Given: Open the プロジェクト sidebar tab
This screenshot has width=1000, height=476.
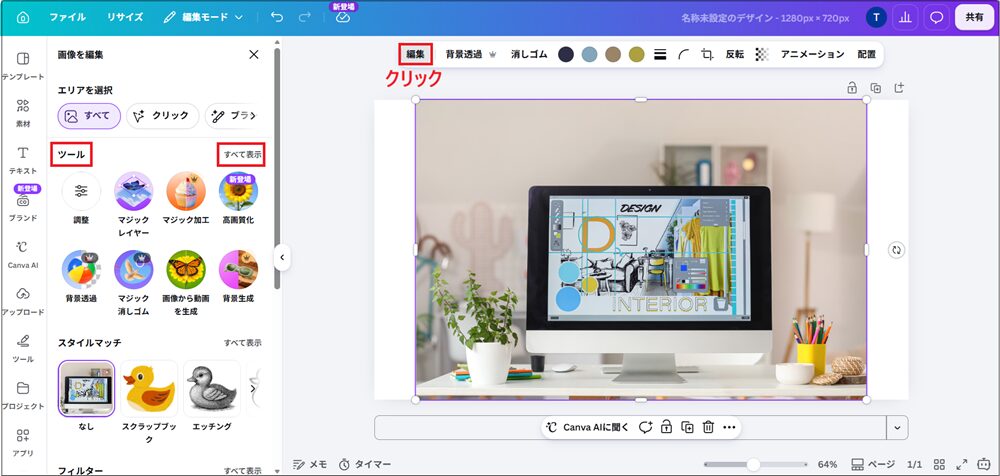Looking at the screenshot, I should (x=23, y=396).
